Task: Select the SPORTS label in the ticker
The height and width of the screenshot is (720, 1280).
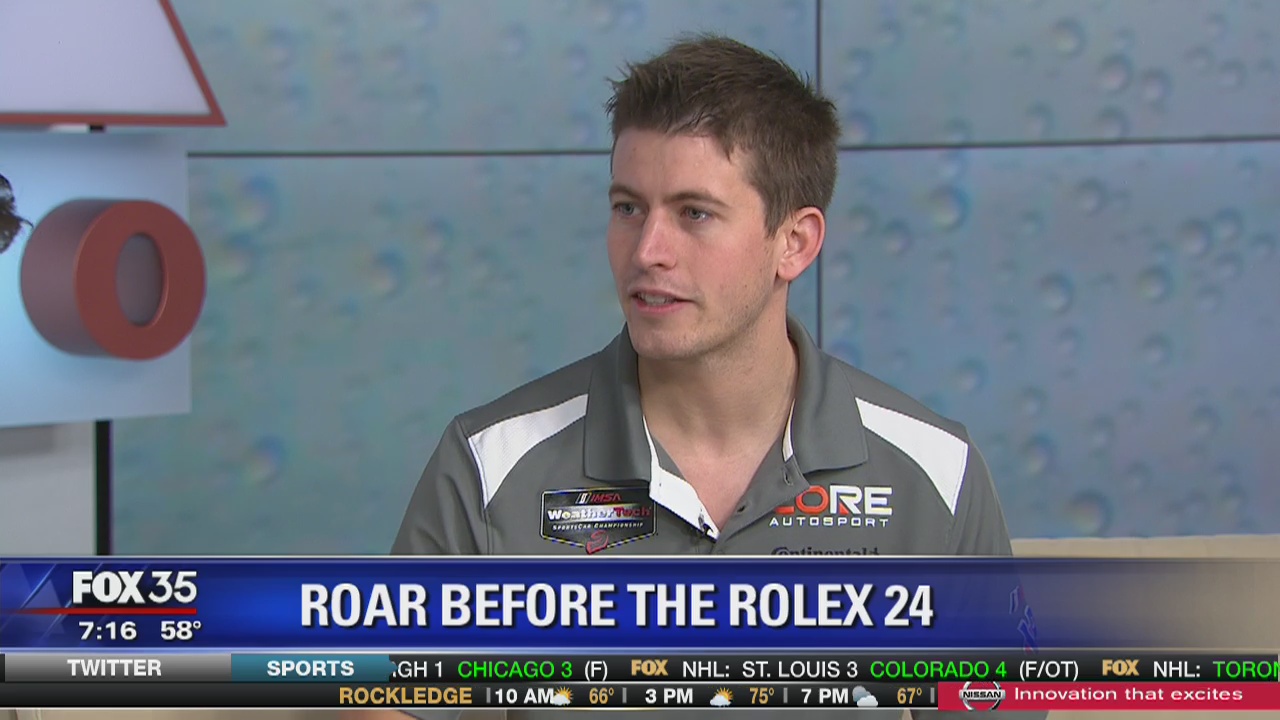Action: [310, 668]
